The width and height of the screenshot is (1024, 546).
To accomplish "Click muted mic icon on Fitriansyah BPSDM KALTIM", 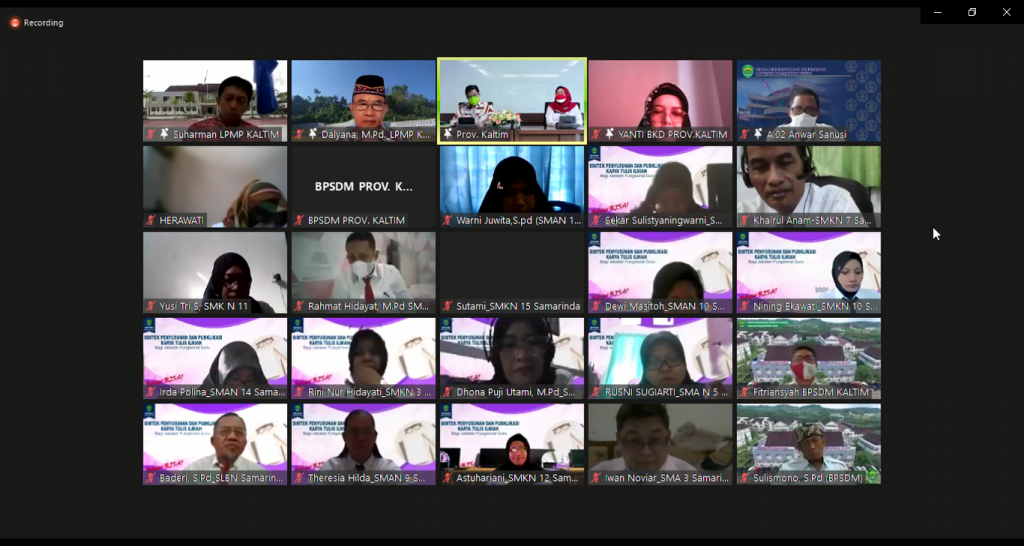I will tap(744, 393).
